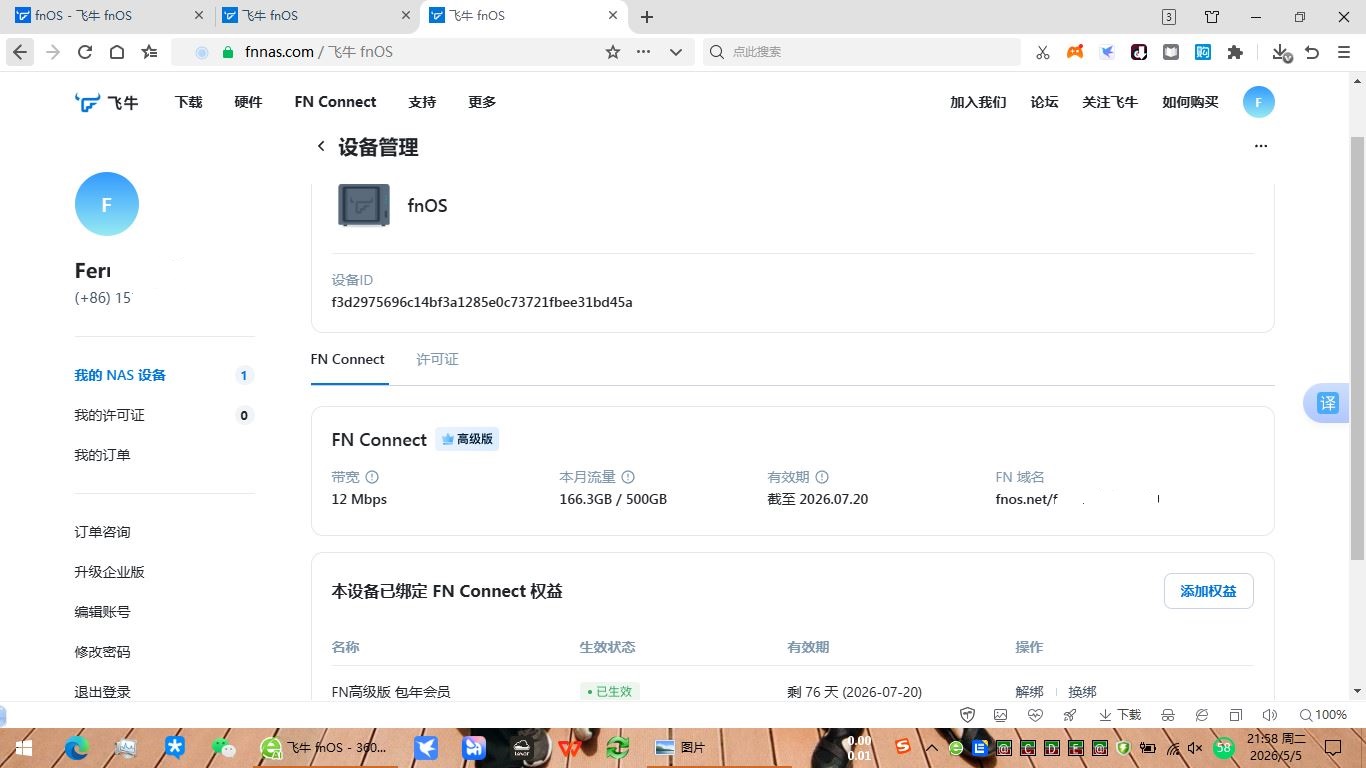Open the three-dot menu of 设备管理
This screenshot has width=1366, height=768.
pyautogui.click(x=1261, y=146)
